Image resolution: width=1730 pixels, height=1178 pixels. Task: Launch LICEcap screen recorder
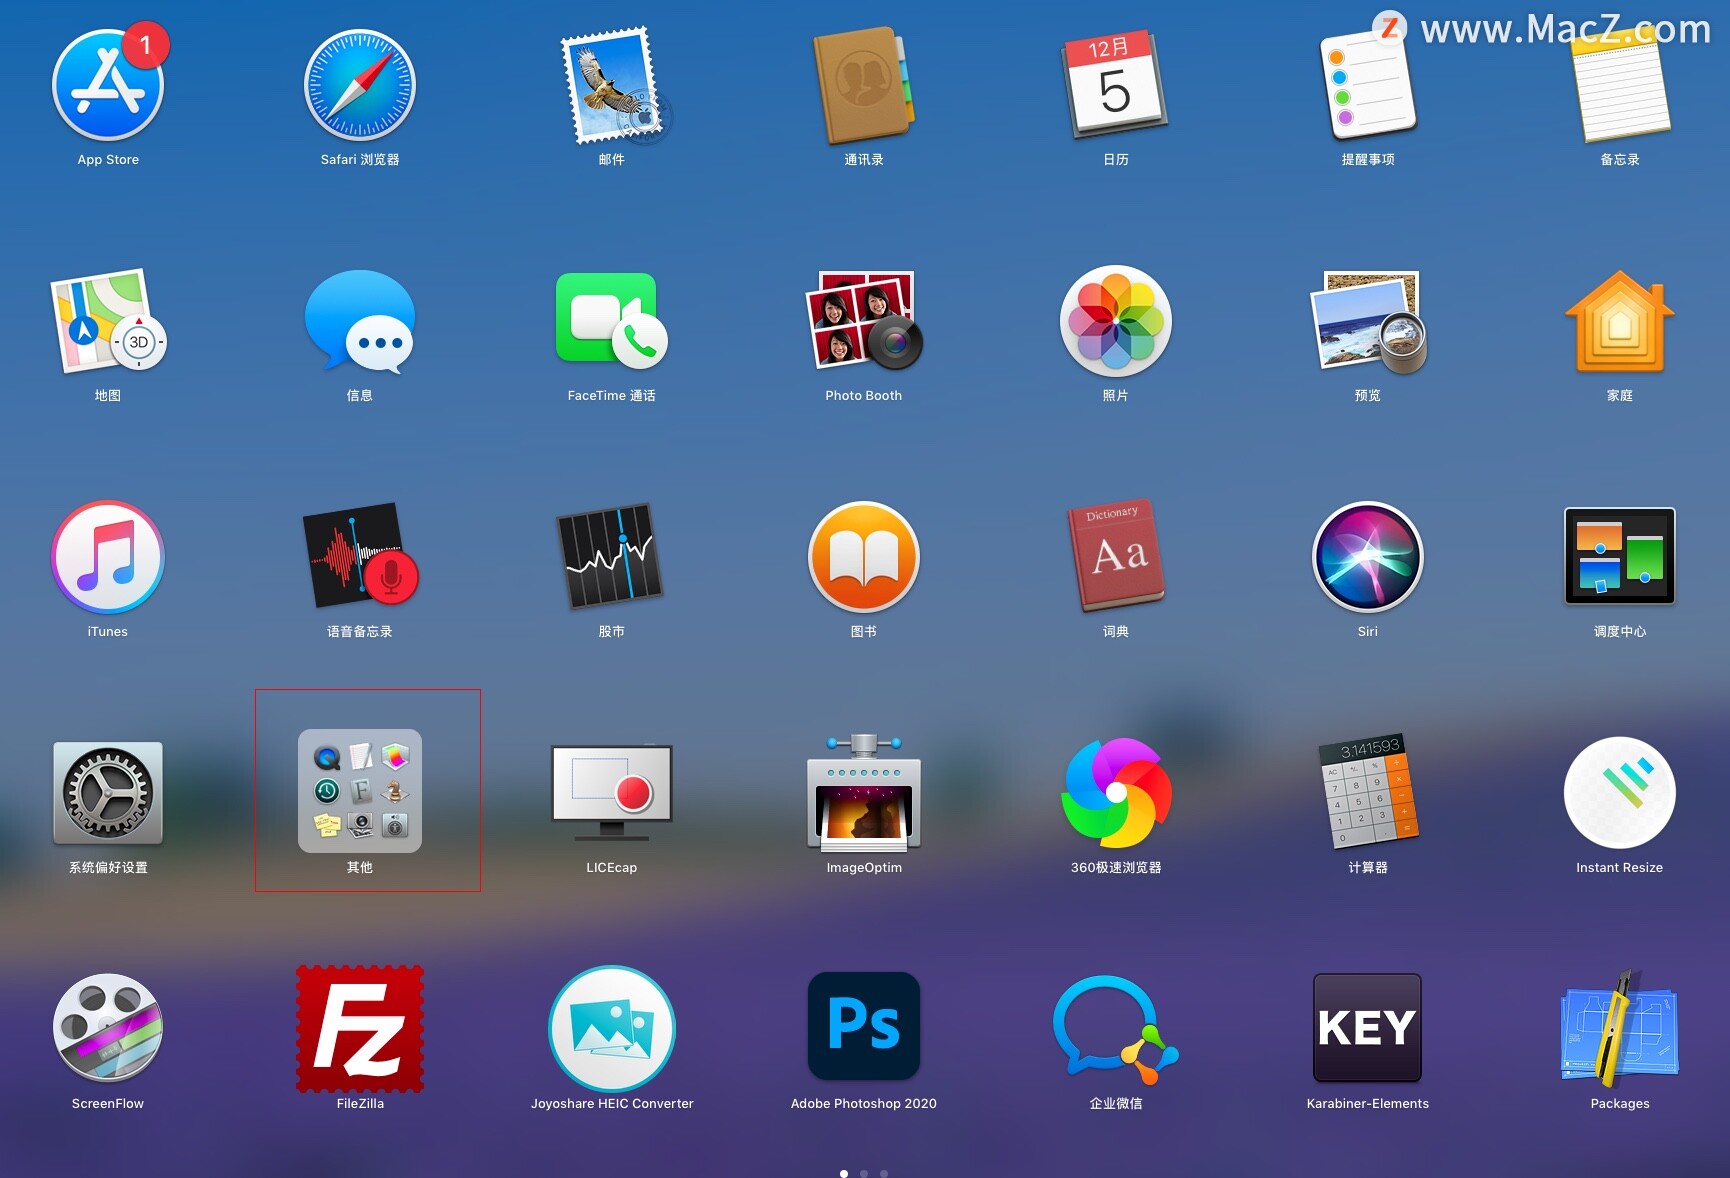612,793
